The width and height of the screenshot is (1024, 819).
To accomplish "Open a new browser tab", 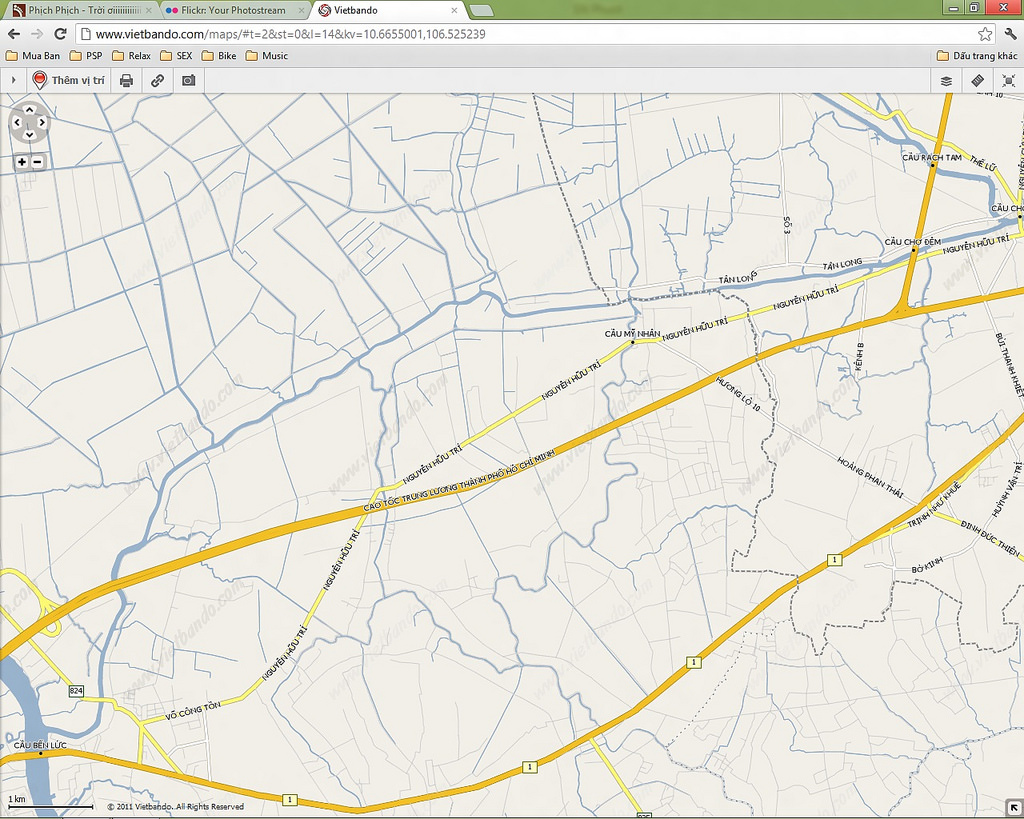I will click(x=481, y=10).
